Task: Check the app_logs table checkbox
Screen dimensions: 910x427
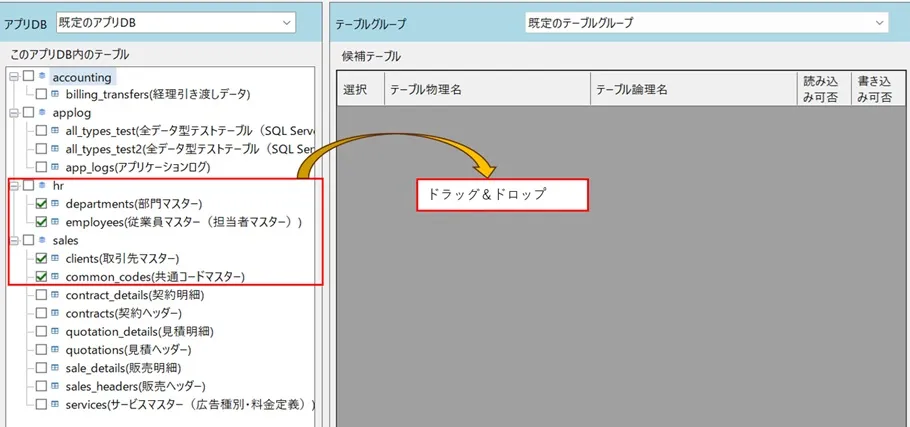Action: 41,167
